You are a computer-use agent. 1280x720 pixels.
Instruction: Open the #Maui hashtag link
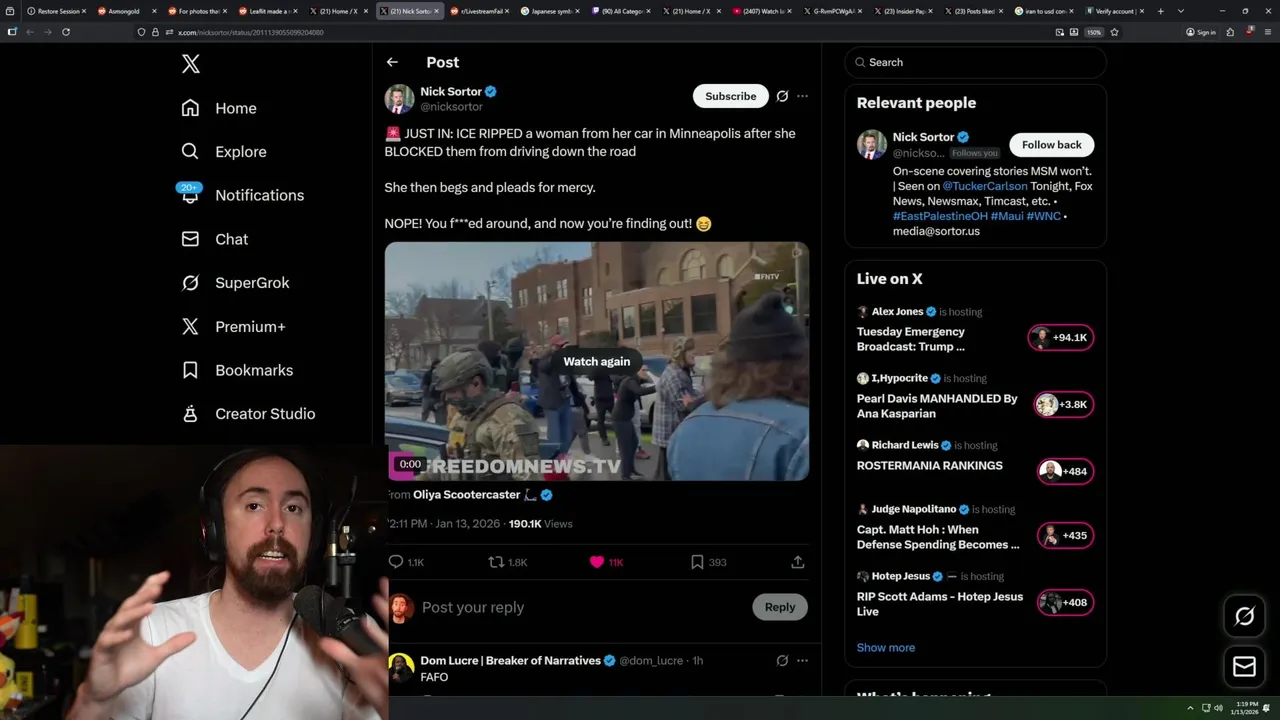pyautogui.click(x=1007, y=216)
